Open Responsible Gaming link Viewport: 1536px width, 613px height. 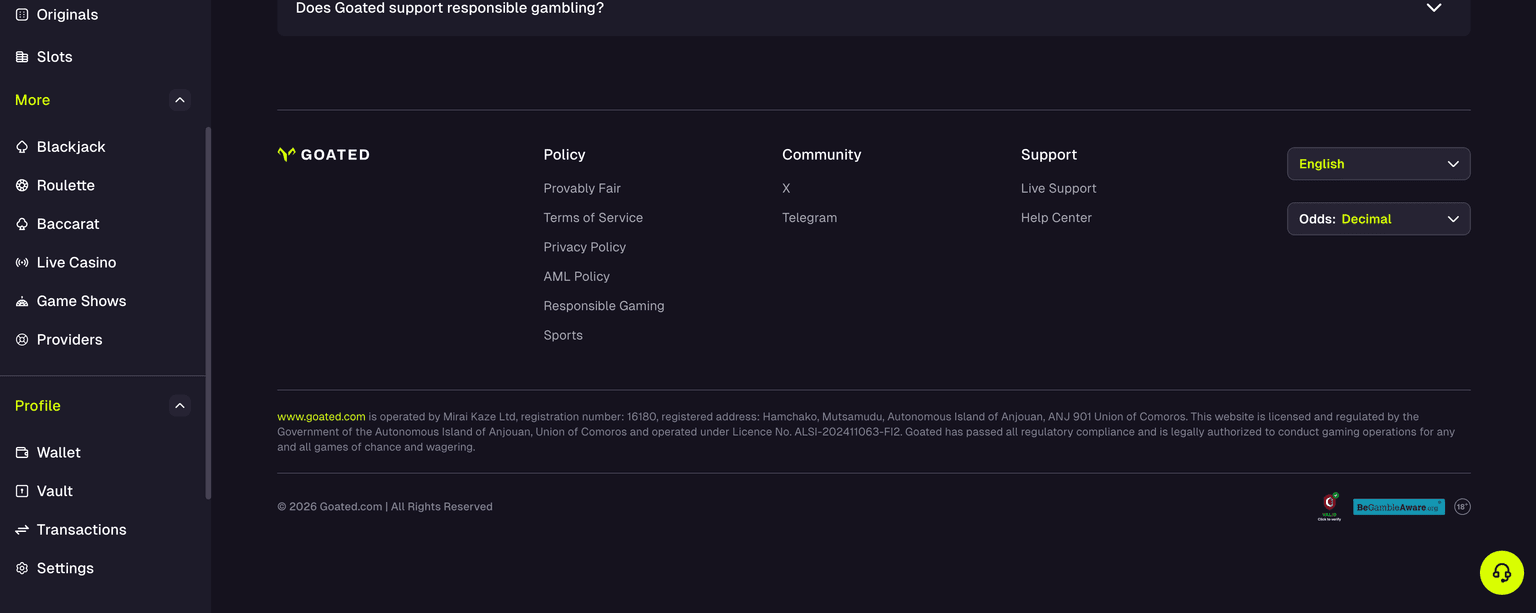pyautogui.click(x=604, y=306)
